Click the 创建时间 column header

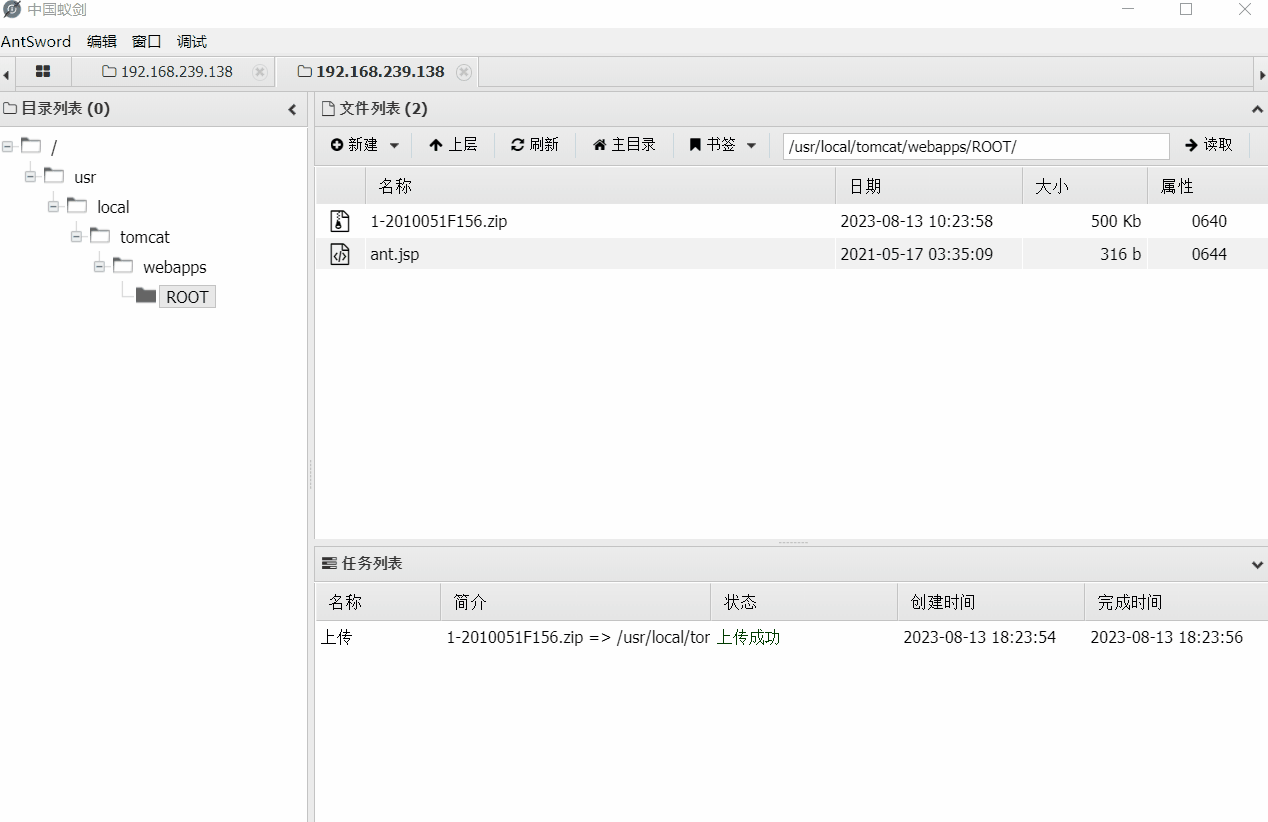tap(991, 602)
